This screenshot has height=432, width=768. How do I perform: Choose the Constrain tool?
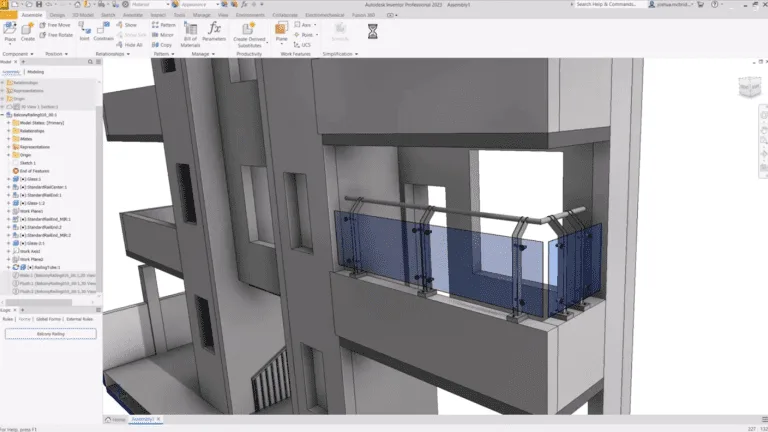(104, 30)
